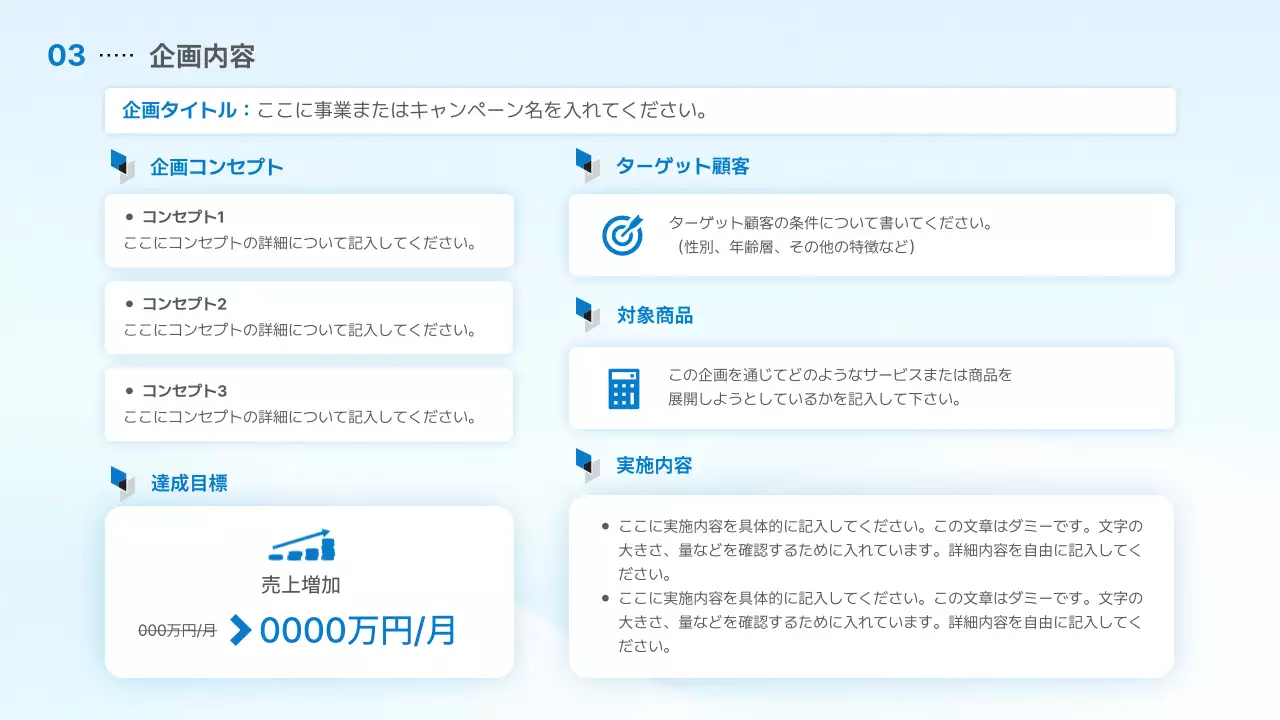Select the calculator icon in 対象商品 card
Viewport: 1280px width, 720px height.
click(x=623, y=389)
